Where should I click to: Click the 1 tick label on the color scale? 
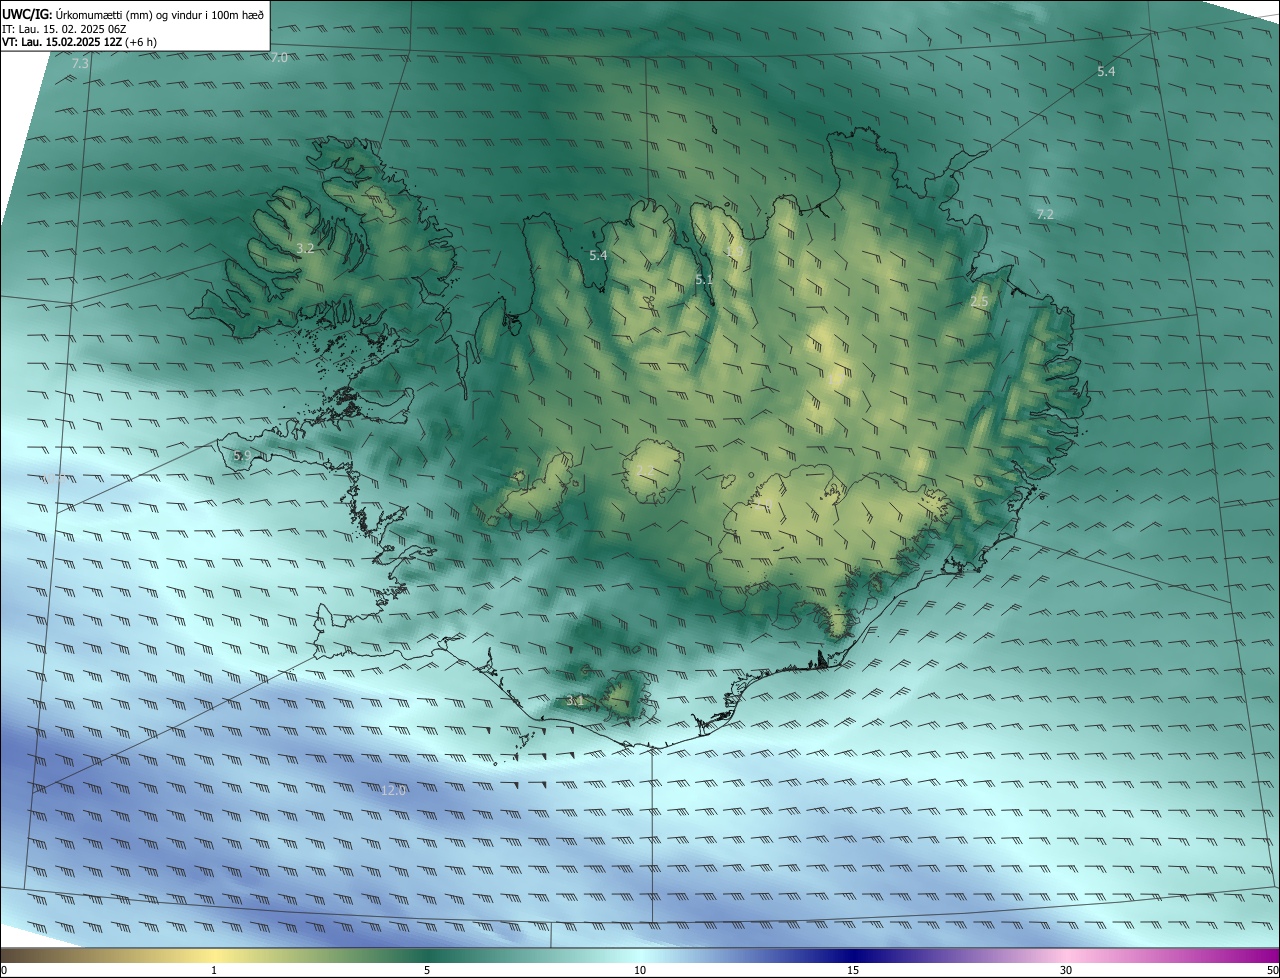point(214,971)
